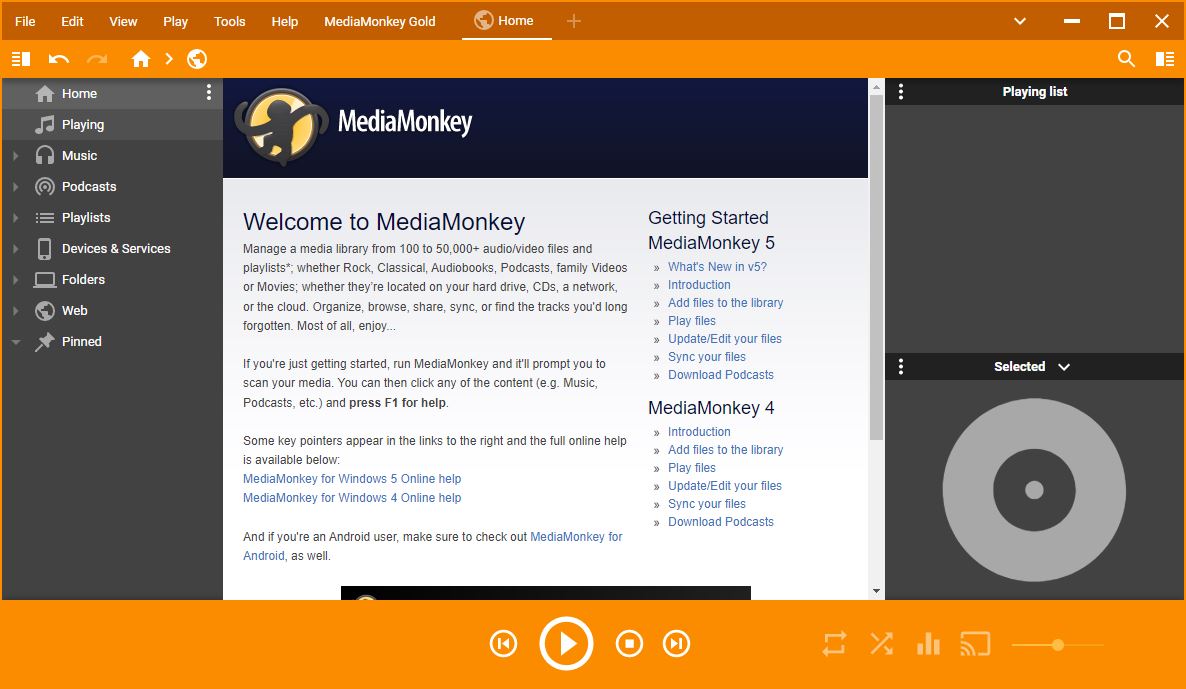1186x689 pixels.
Task: Click the MediaMonkey logo banner image
Action: pos(354,126)
